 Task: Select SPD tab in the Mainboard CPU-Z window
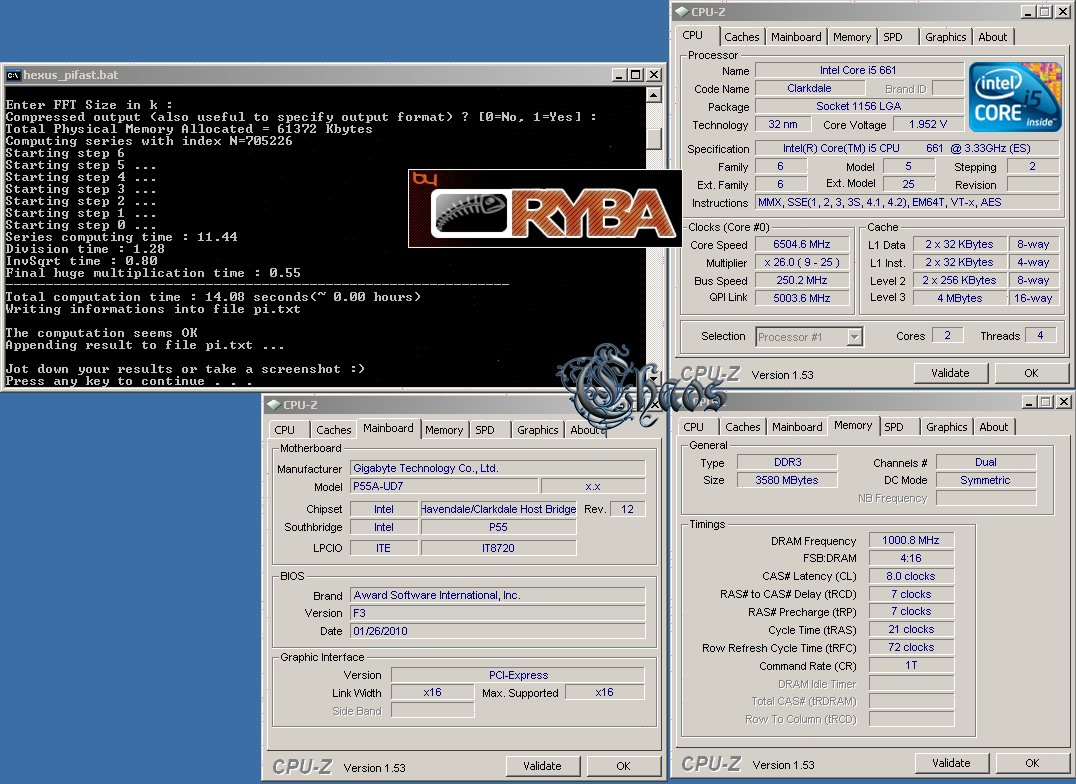click(x=484, y=430)
